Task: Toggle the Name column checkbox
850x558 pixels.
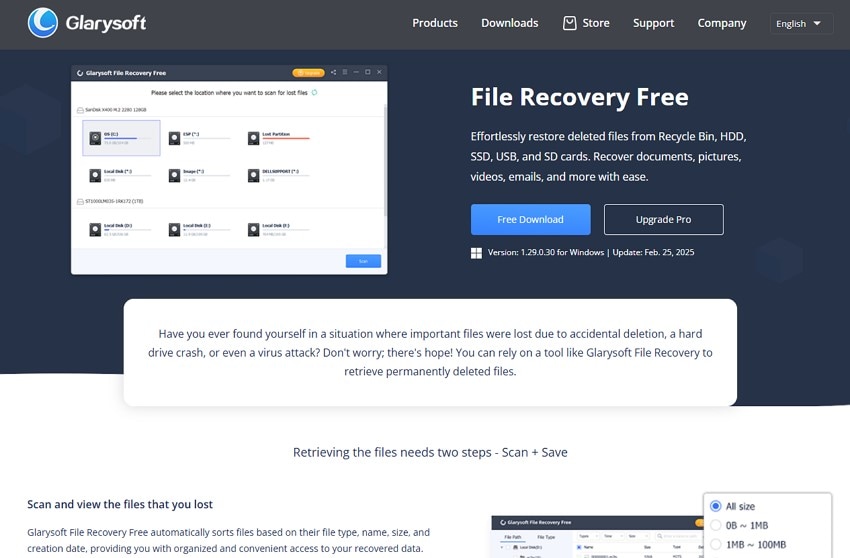Action: [579, 547]
